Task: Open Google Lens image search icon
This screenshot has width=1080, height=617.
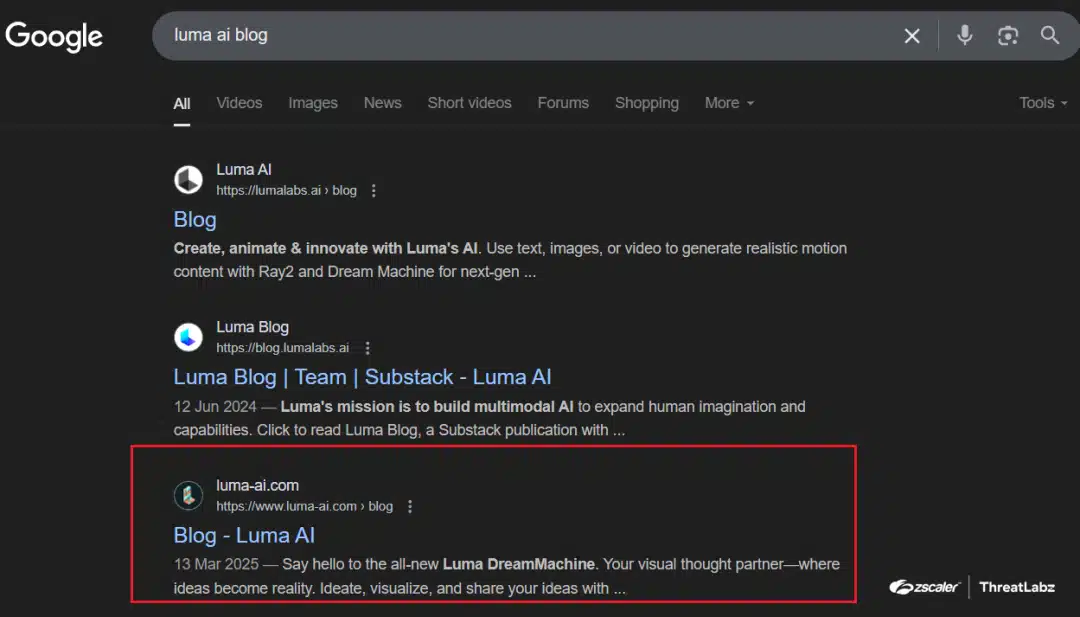Action: coord(1007,35)
